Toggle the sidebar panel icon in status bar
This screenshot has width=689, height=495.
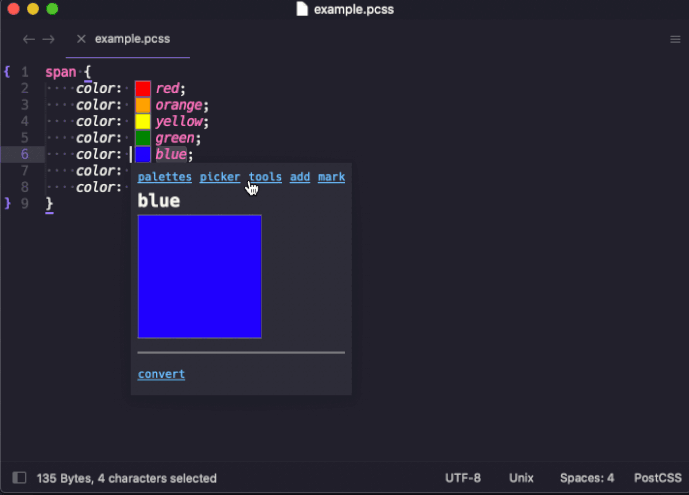click(19, 477)
